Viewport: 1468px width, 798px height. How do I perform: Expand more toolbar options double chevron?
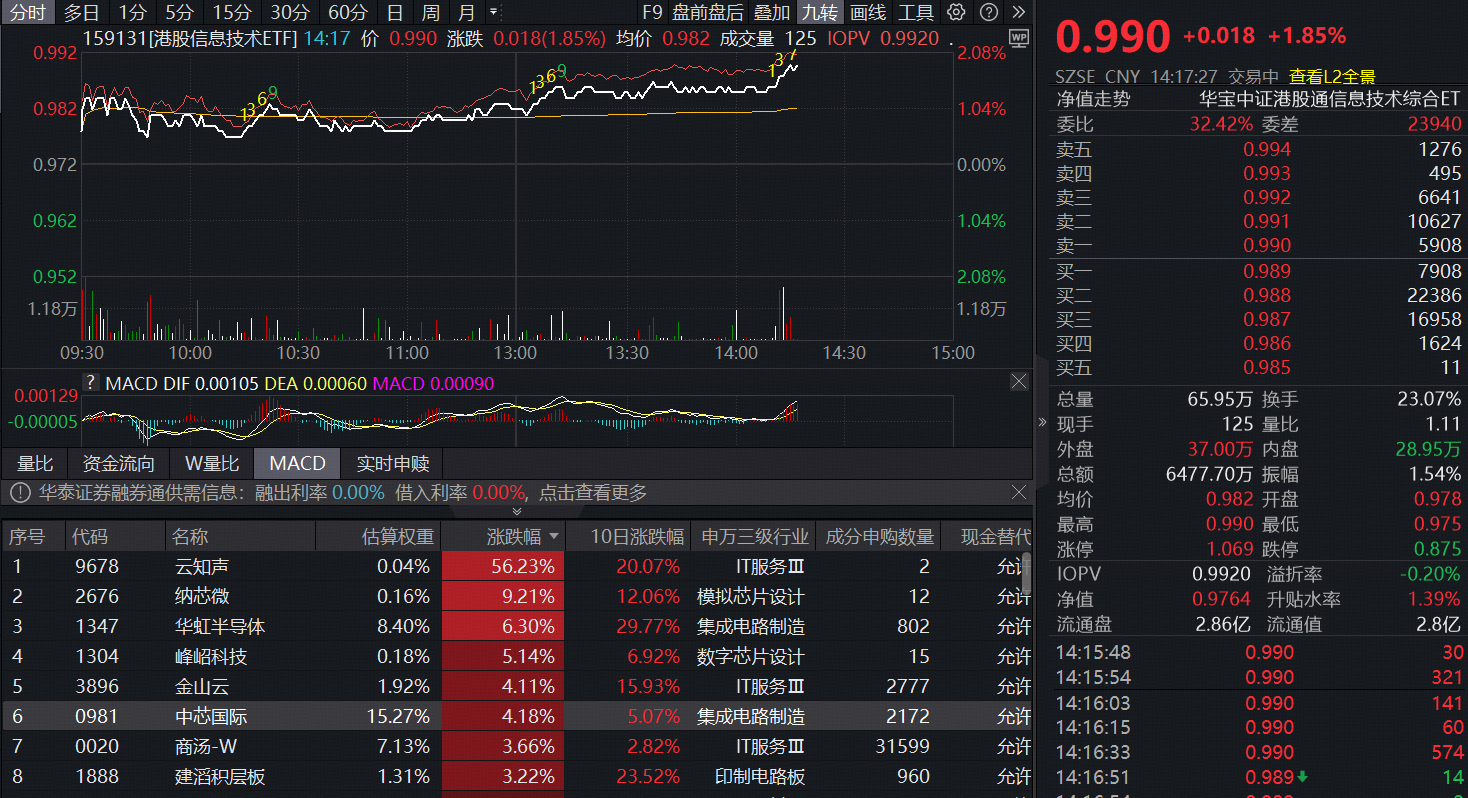1018,13
